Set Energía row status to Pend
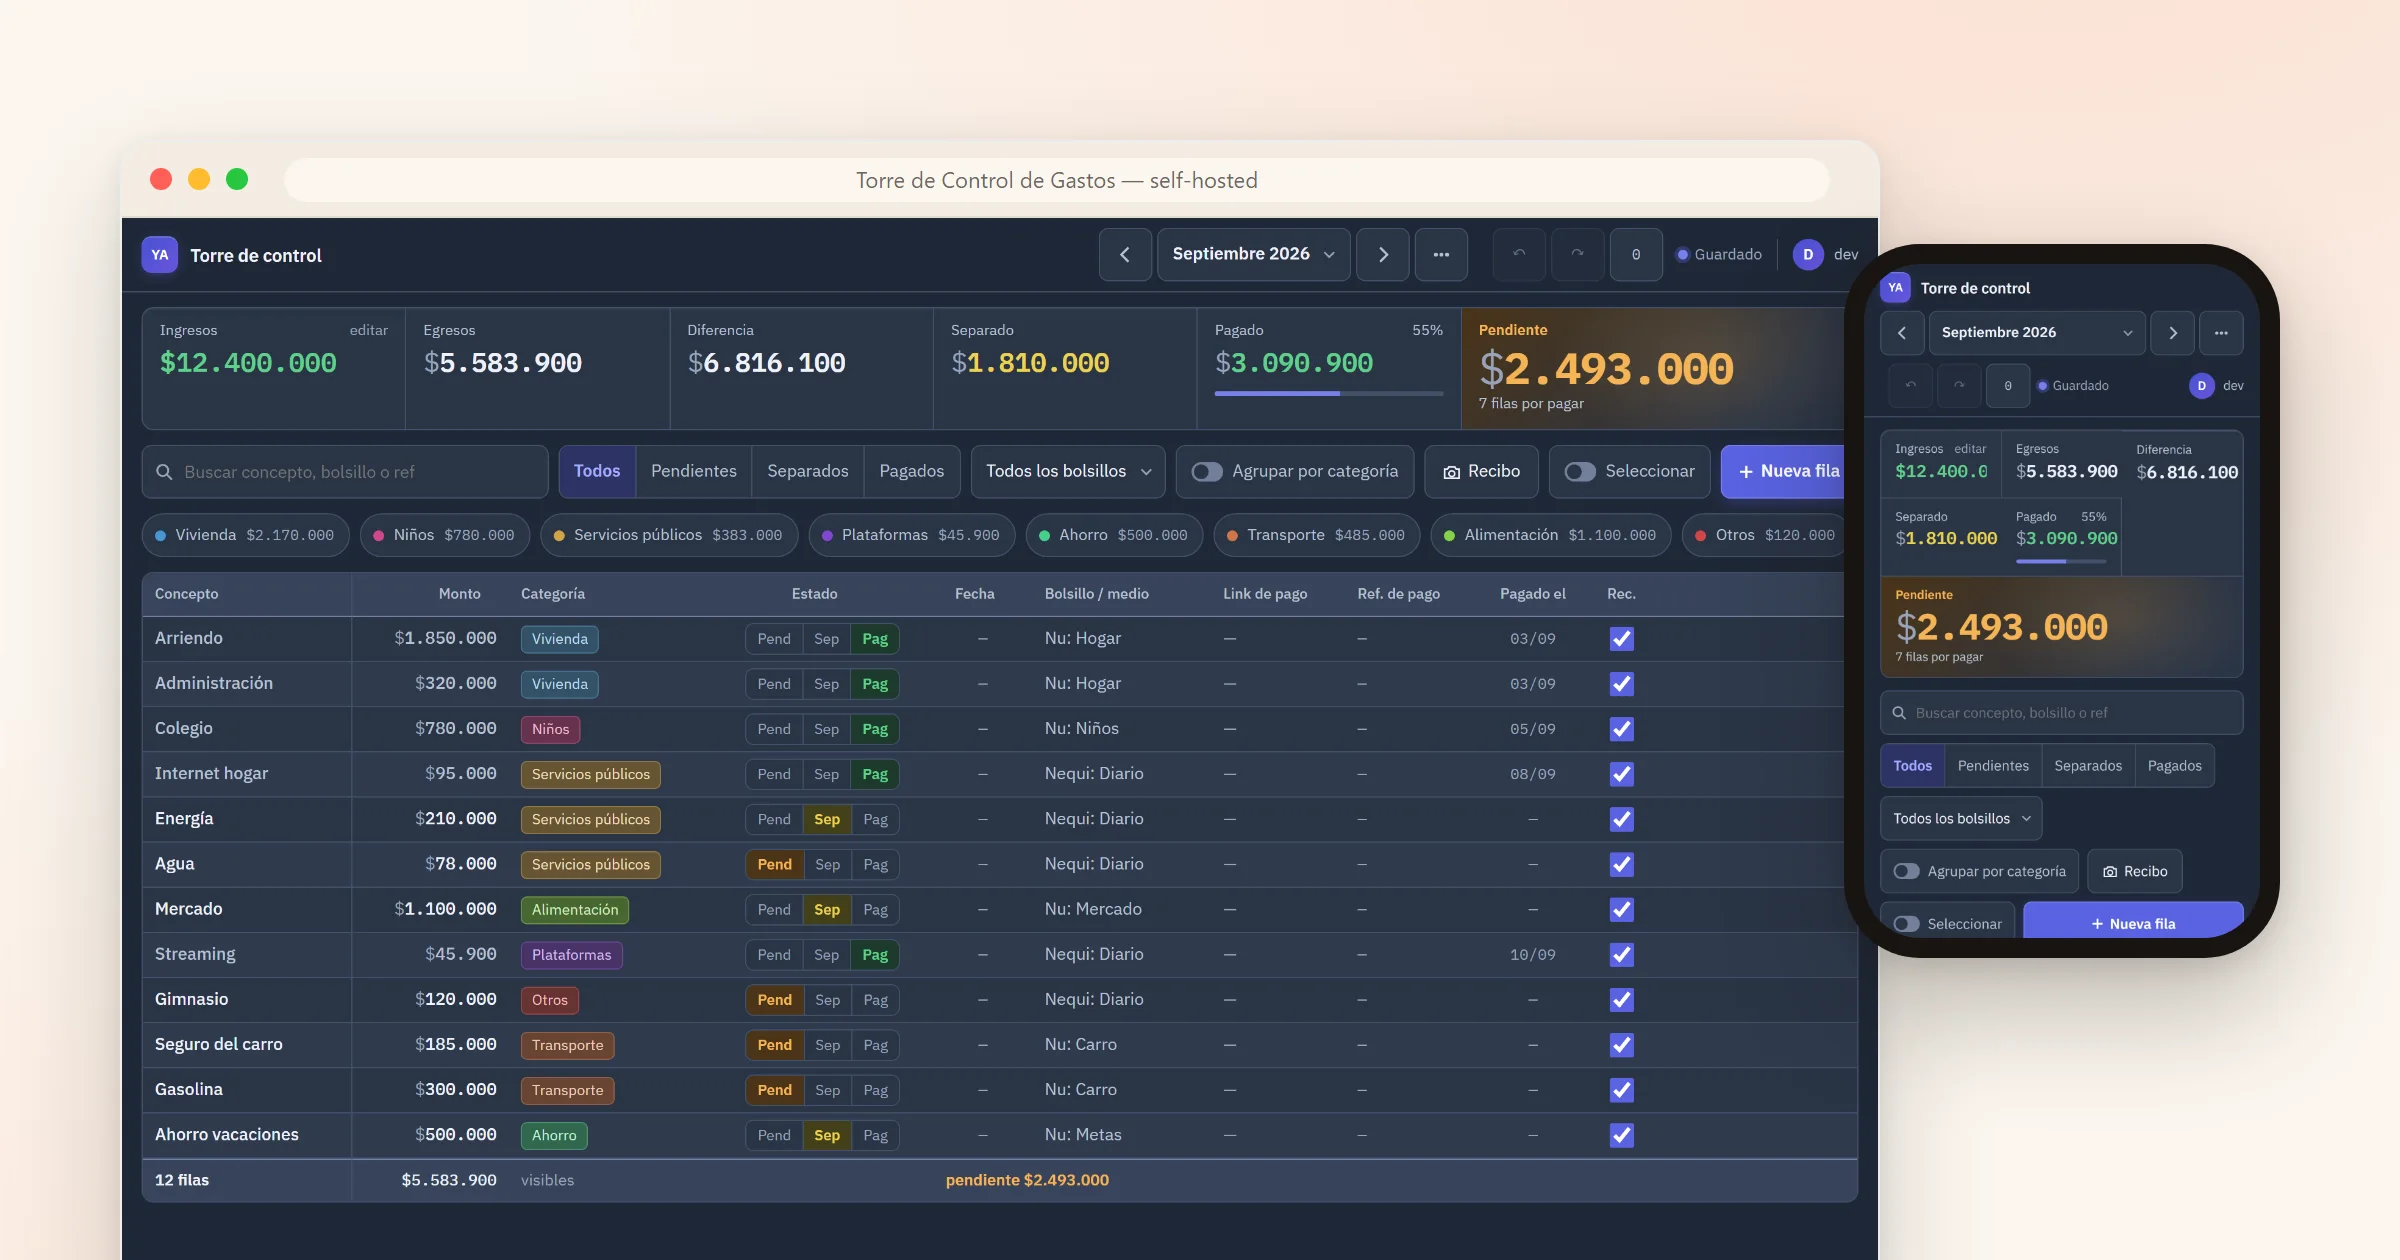The height and width of the screenshot is (1260, 2400). point(774,819)
